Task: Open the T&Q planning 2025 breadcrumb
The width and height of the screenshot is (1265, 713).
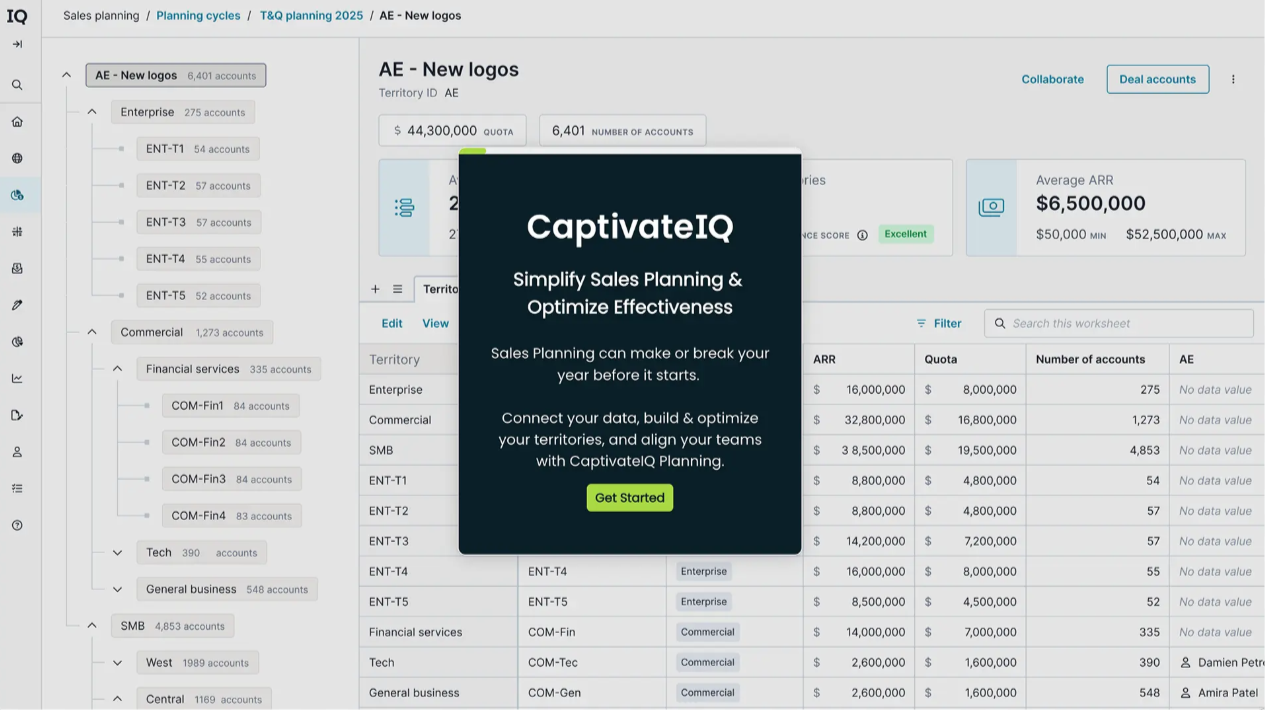Action: [311, 16]
